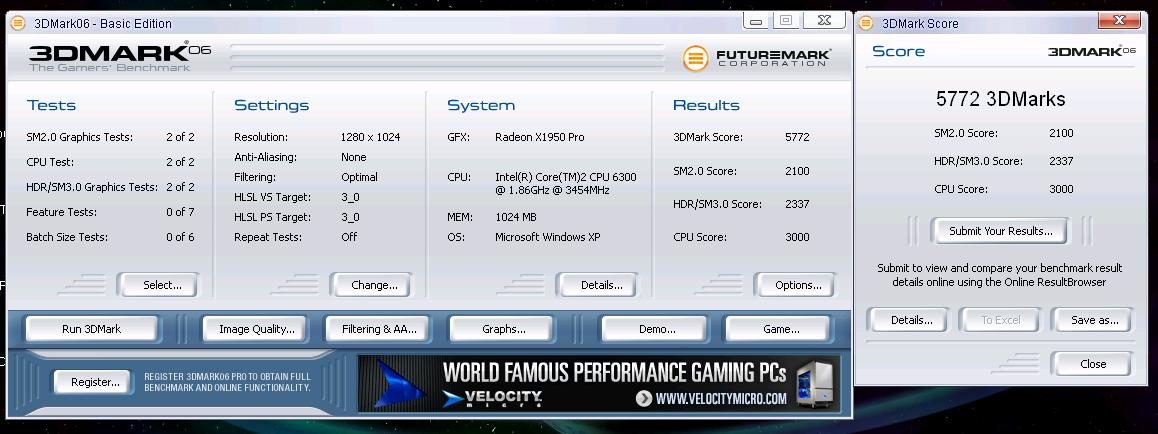Click the Options... button under Results

coord(795,285)
